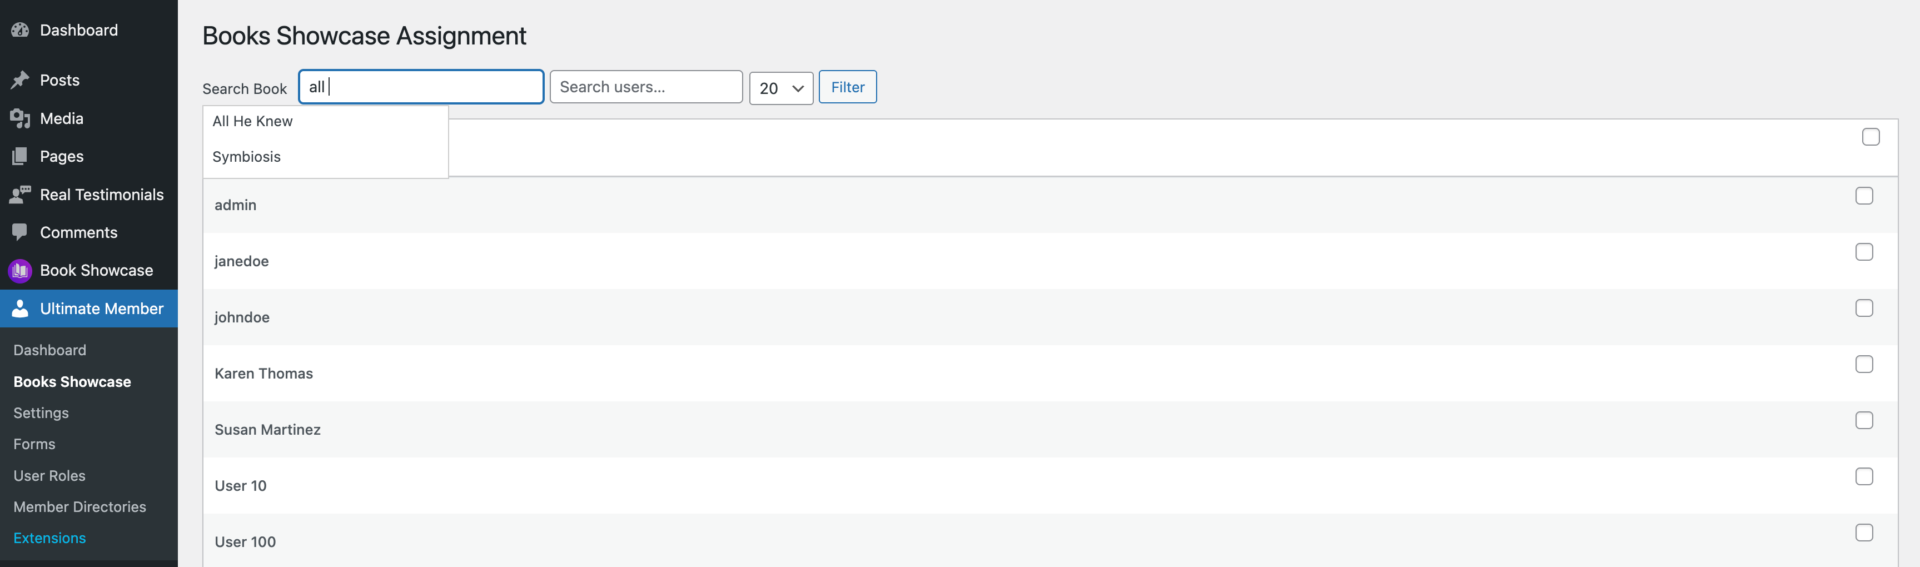Open the Extensions link

[50, 538]
